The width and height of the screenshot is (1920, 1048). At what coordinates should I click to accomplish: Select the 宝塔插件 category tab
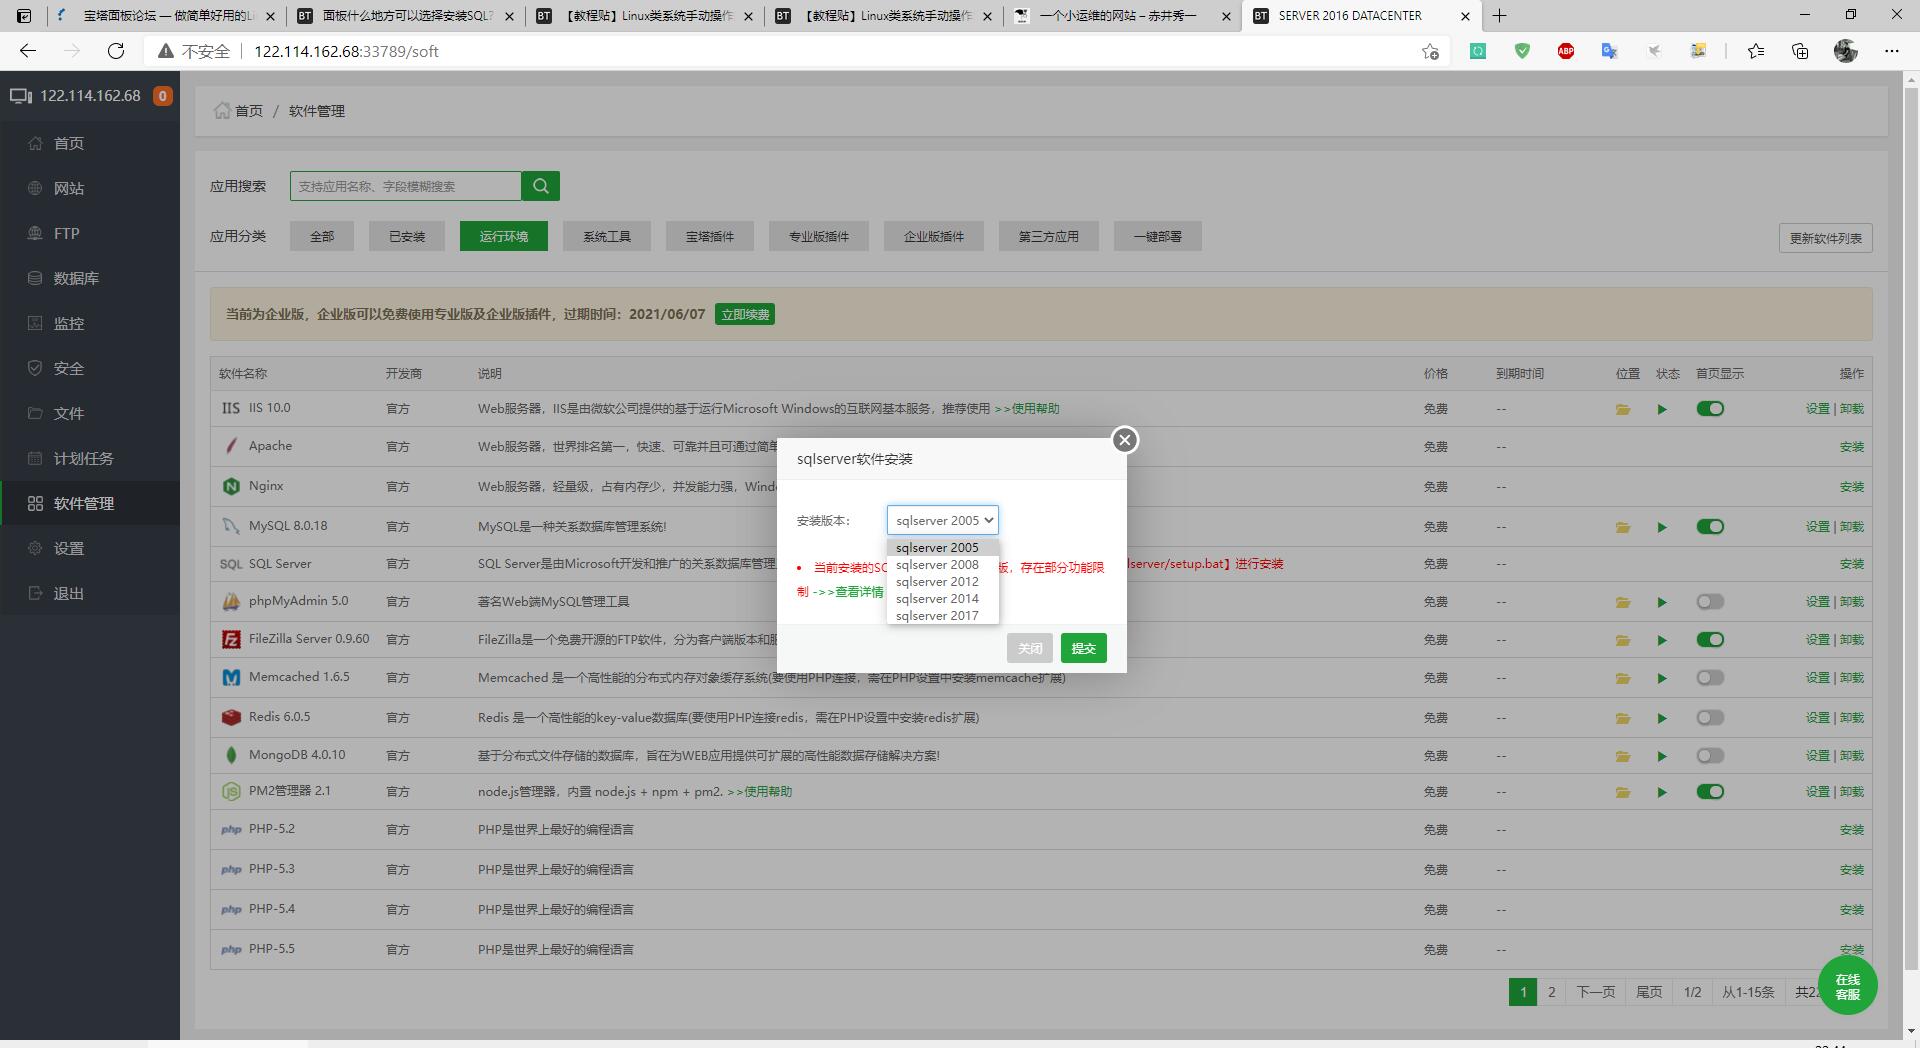point(710,237)
